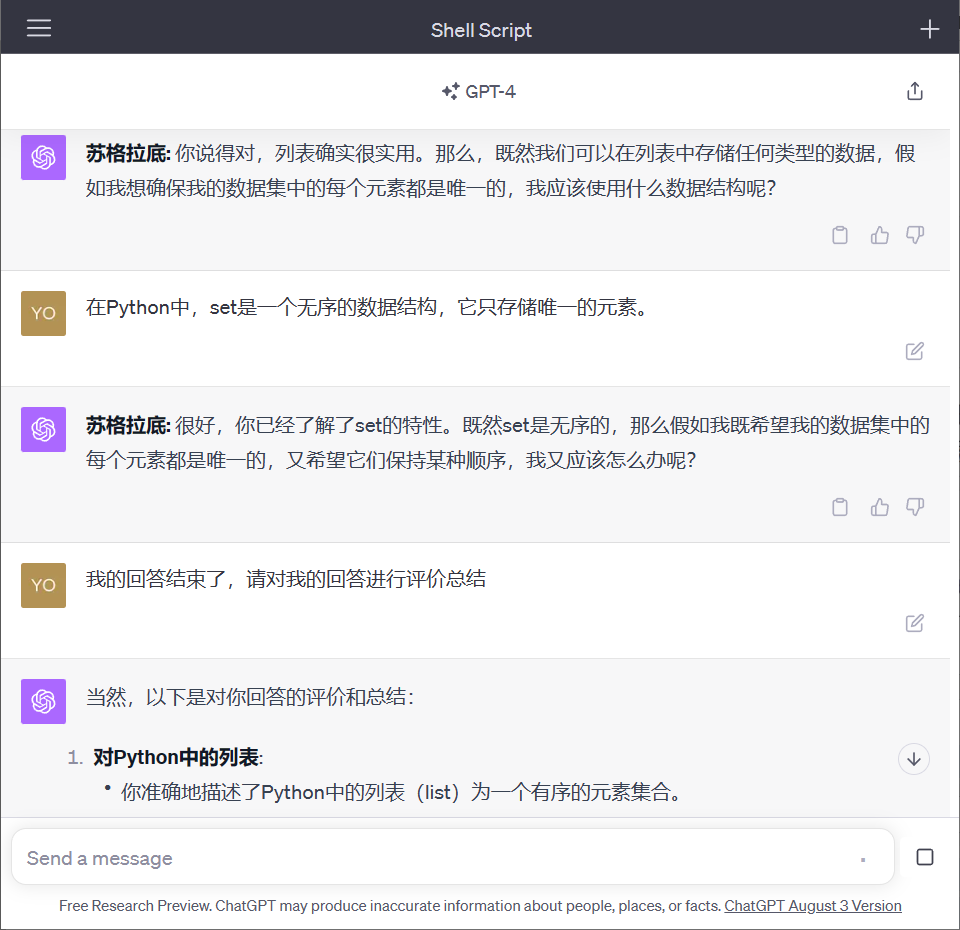Dislike the first Socrates message
960x930 pixels.
914,234
